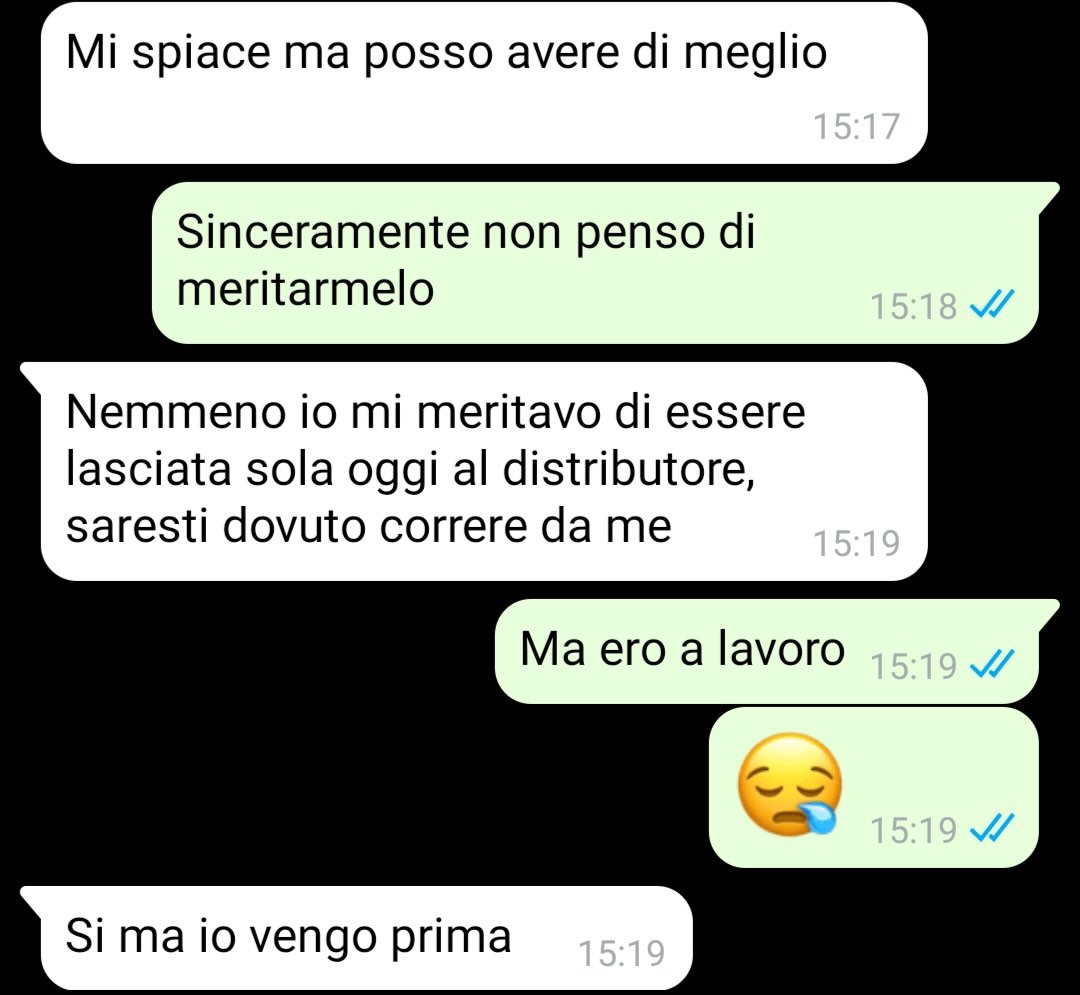Click 15:19 timestamp on 'Si ma io vengo prima'

621,953
